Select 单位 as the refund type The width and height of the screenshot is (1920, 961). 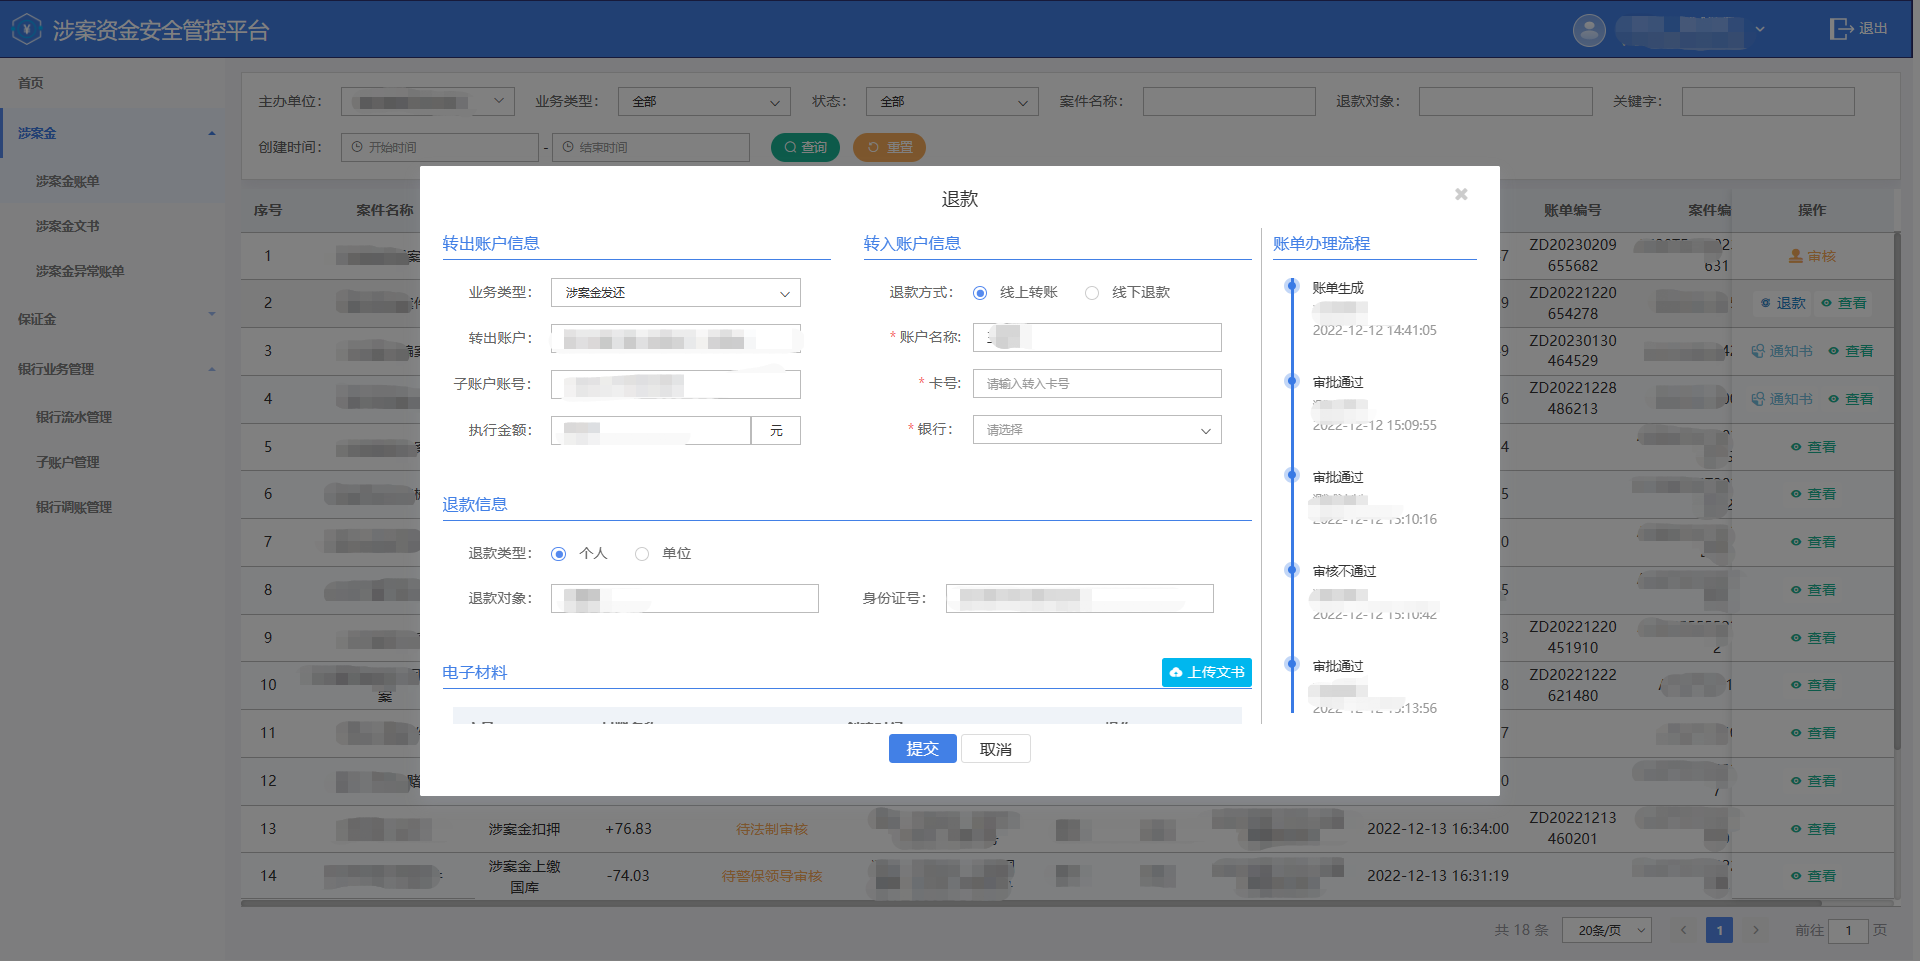pyautogui.click(x=641, y=553)
